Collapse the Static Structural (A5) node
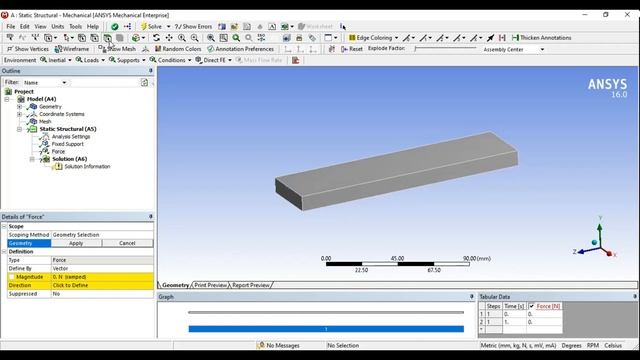This screenshot has height=360, width=640. point(19,129)
